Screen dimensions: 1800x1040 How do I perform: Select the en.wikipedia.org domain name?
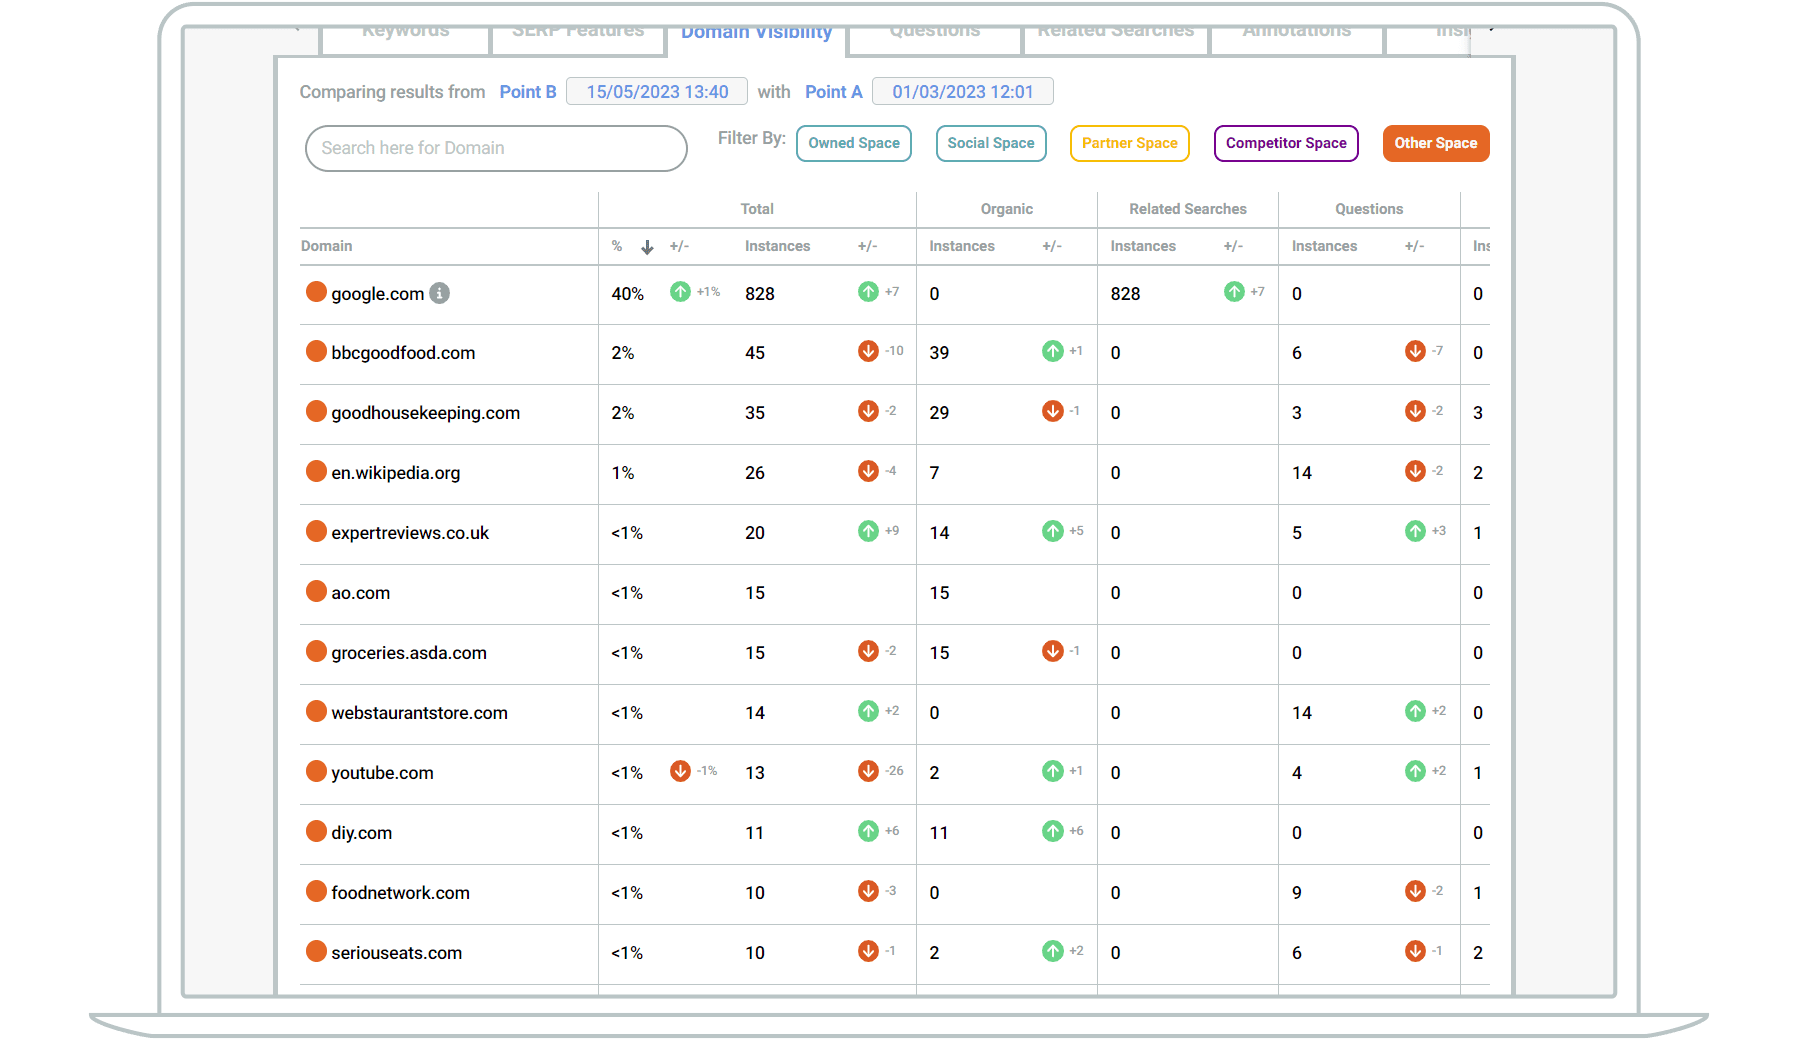tap(396, 473)
